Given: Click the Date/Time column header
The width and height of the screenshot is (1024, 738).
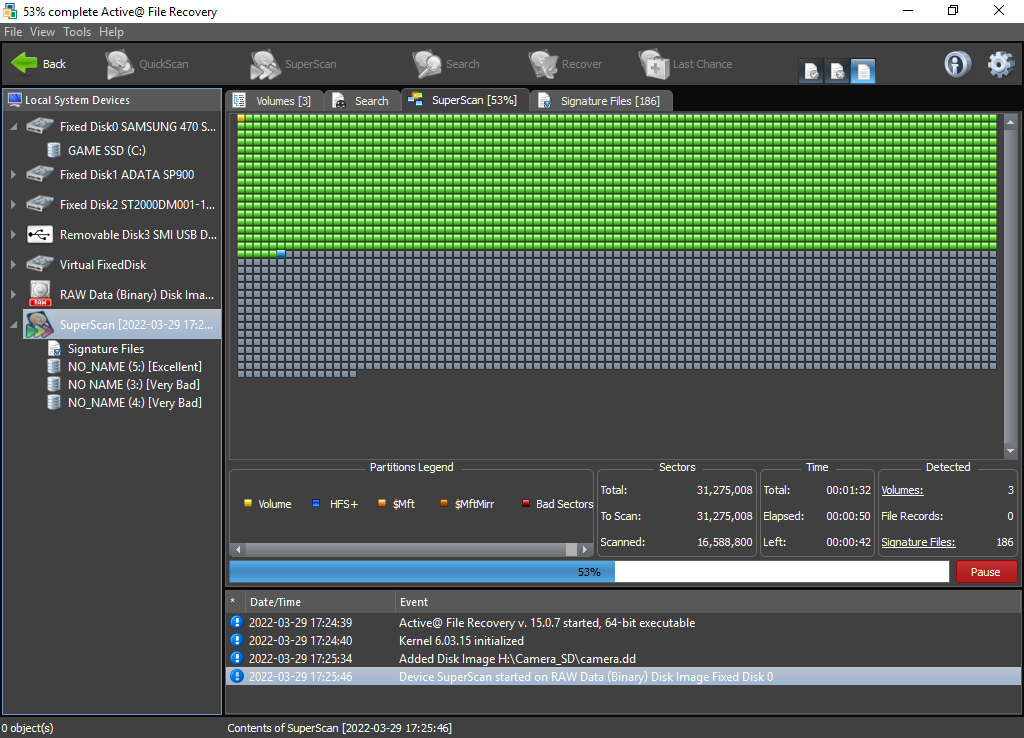Looking at the screenshot, I should [x=320, y=602].
